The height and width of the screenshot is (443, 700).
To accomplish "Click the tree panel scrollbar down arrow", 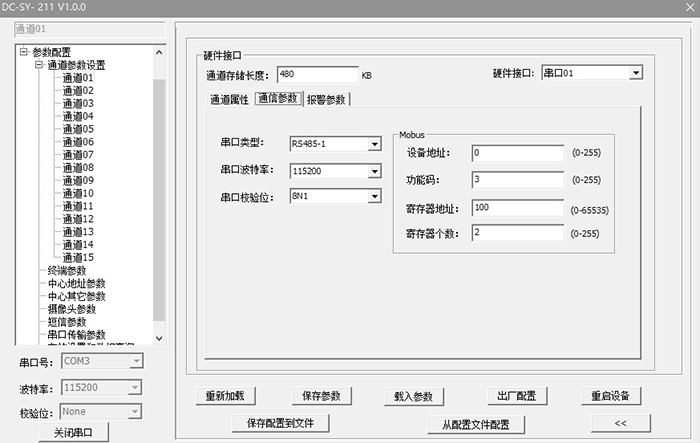I will (159, 340).
